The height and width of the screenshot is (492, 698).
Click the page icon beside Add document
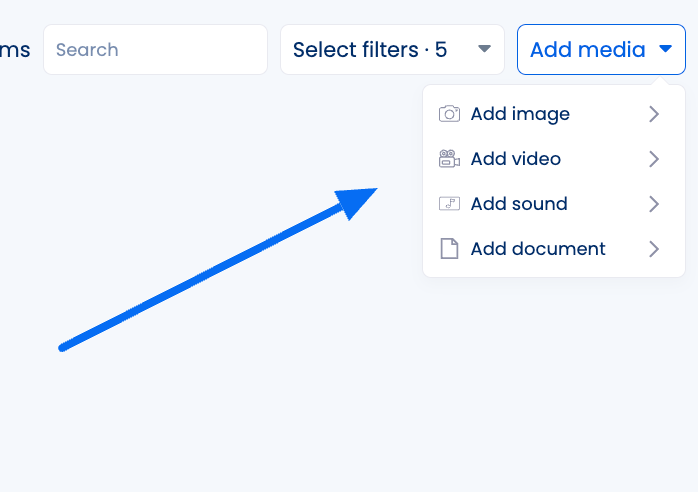[449, 248]
